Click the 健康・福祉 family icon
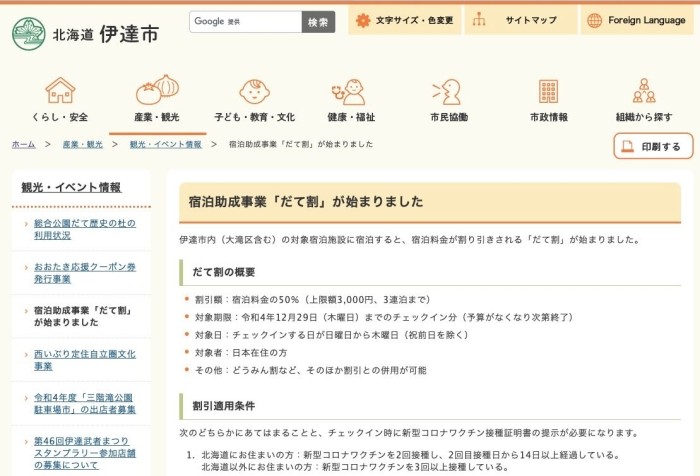Viewport: 700px width, 476px height. pyautogui.click(x=350, y=91)
